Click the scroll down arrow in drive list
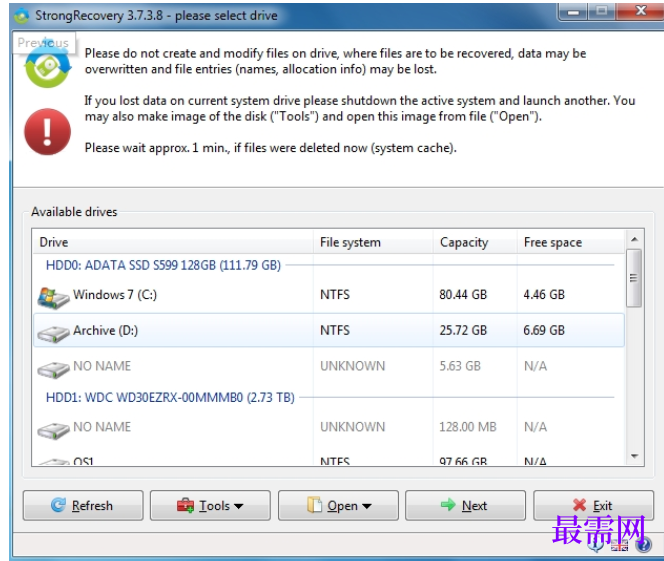 tap(634, 456)
